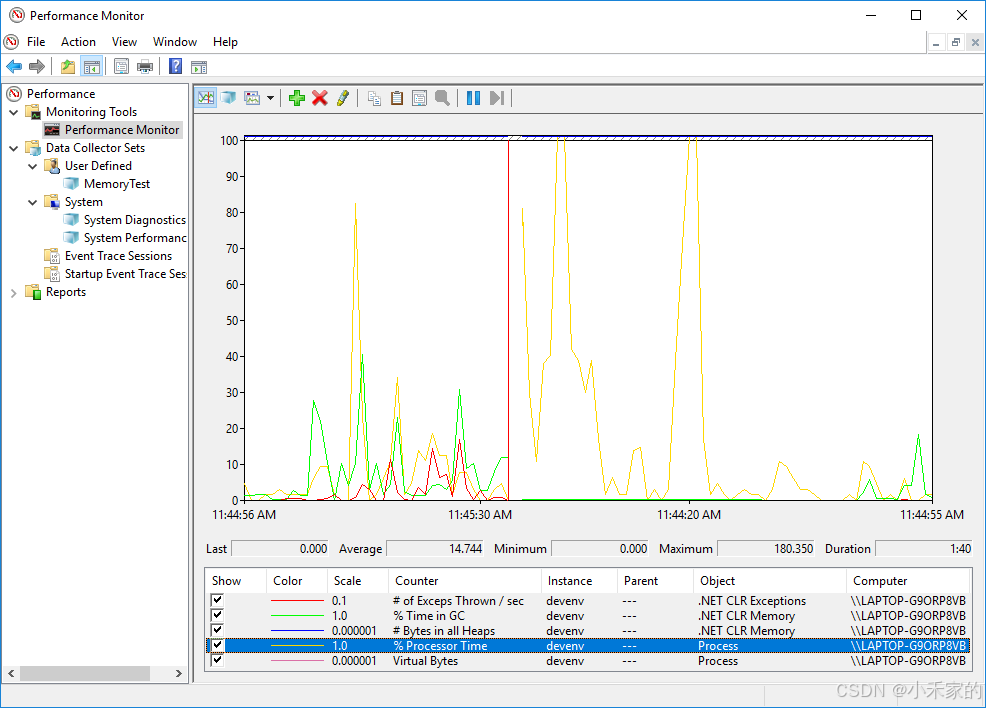Open graph Properties icon
986x708 pixels.
click(419, 98)
